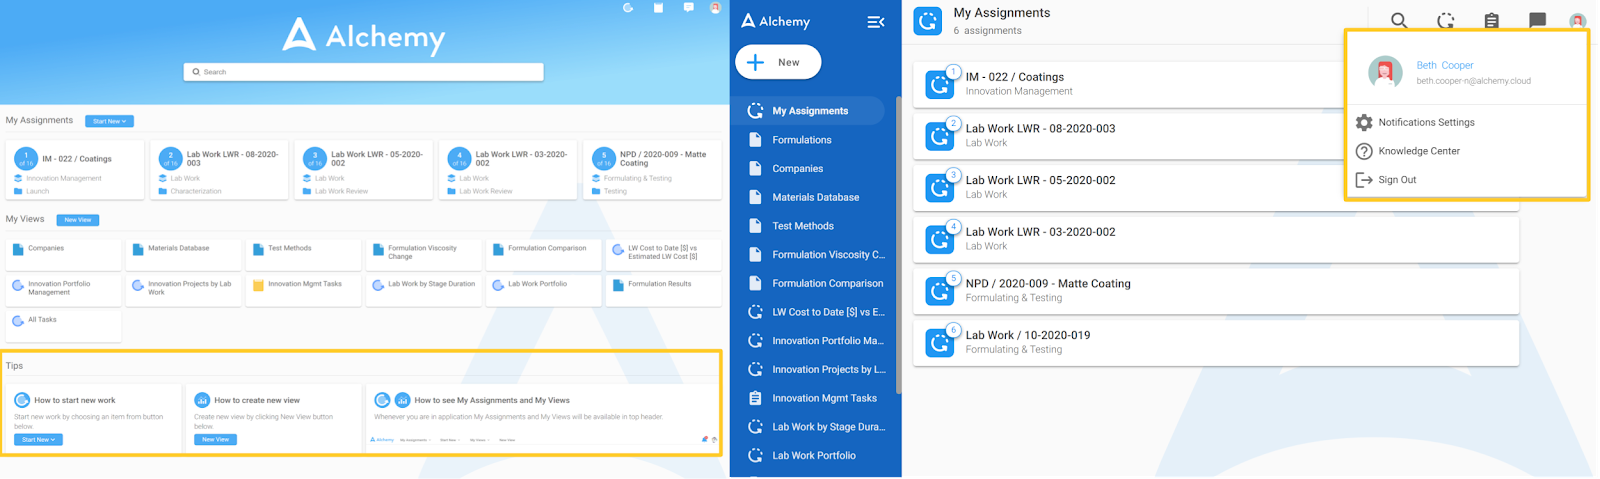Click the My Assignments page header icon
Image resolution: width=1600 pixels, height=479 pixels.
point(928,21)
